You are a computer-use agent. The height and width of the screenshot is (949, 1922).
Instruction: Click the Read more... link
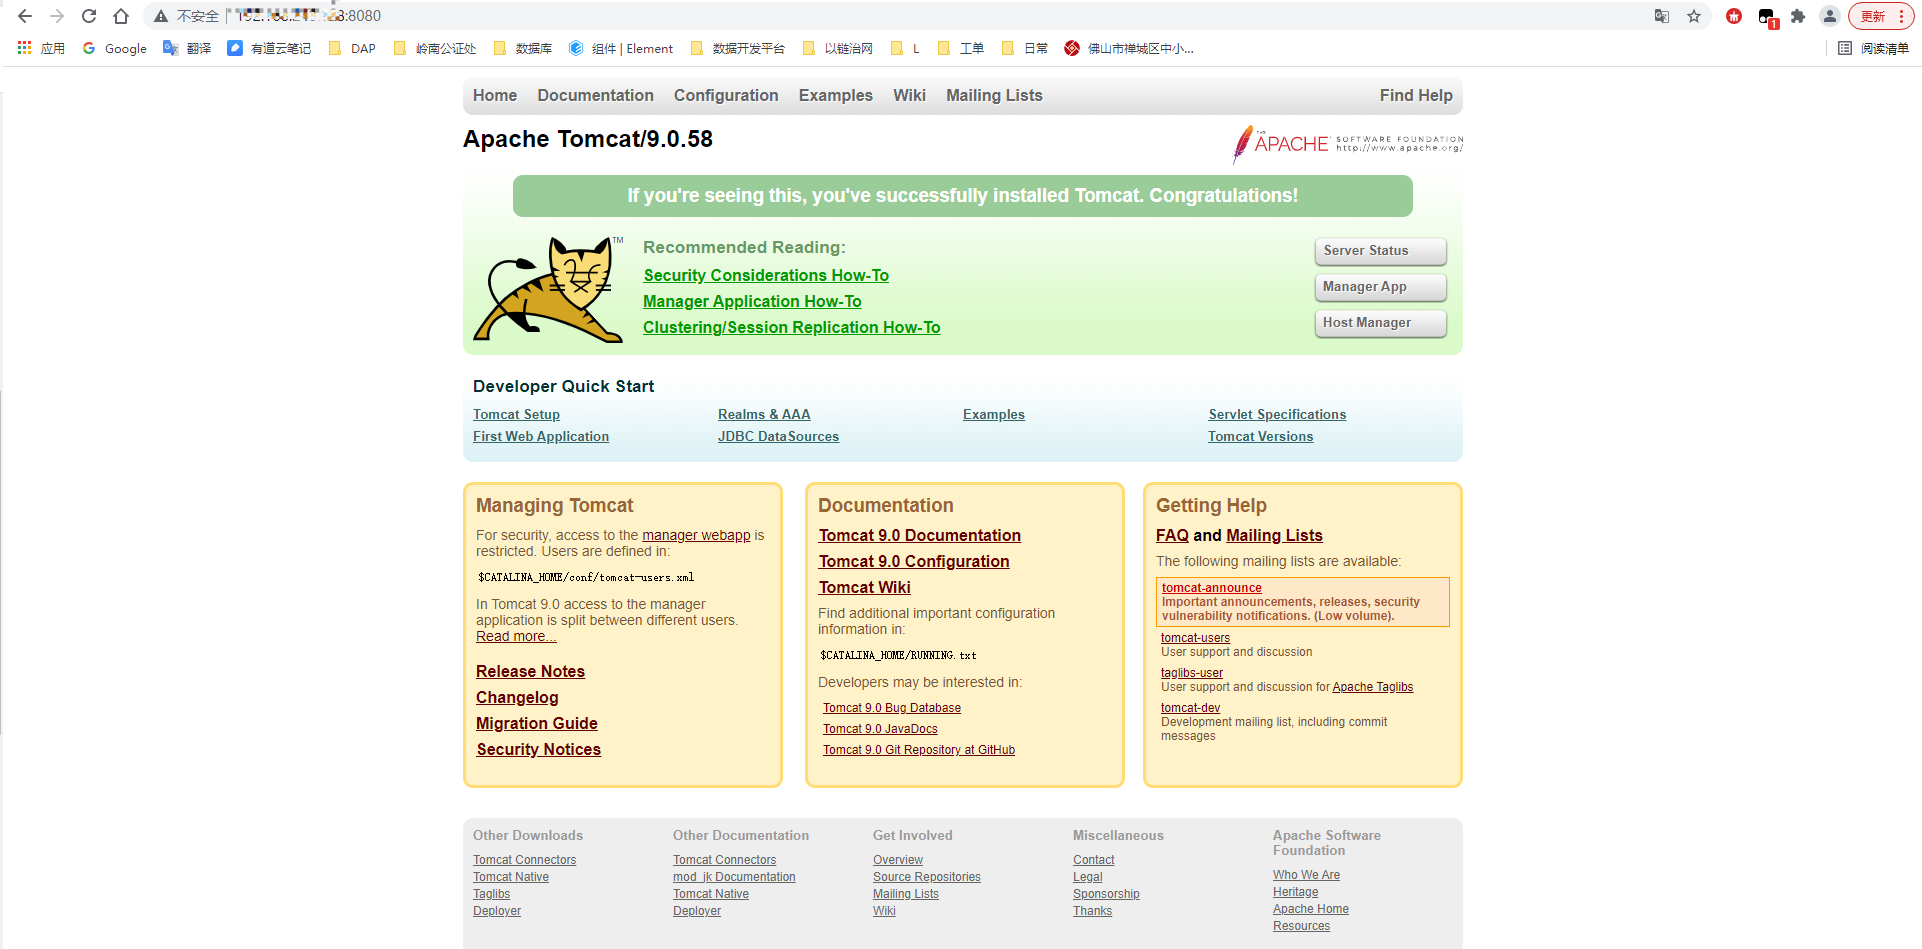[x=516, y=637]
